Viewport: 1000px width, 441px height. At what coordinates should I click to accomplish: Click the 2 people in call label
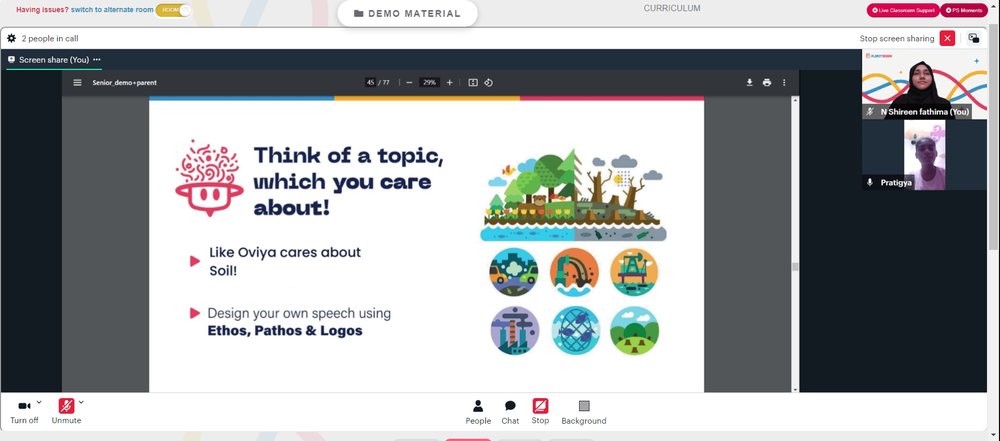pyautogui.click(x=50, y=38)
